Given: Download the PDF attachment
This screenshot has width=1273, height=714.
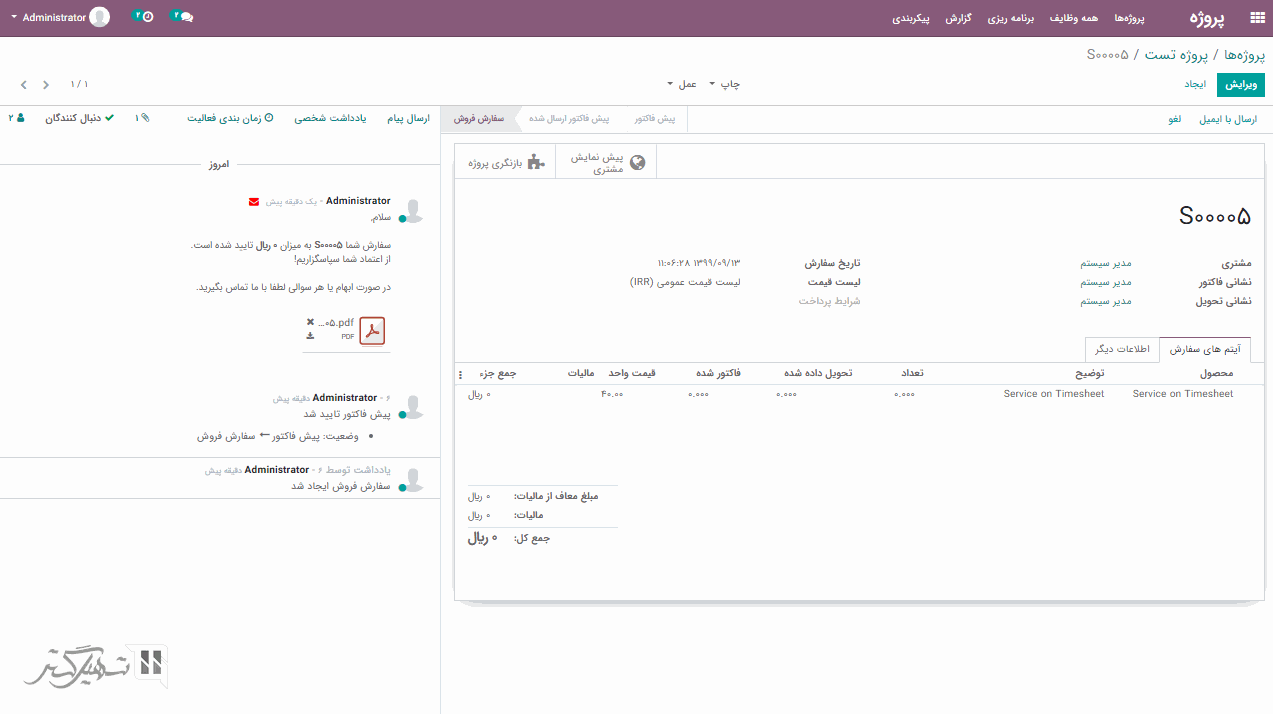Looking at the screenshot, I should tap(310, 336).
